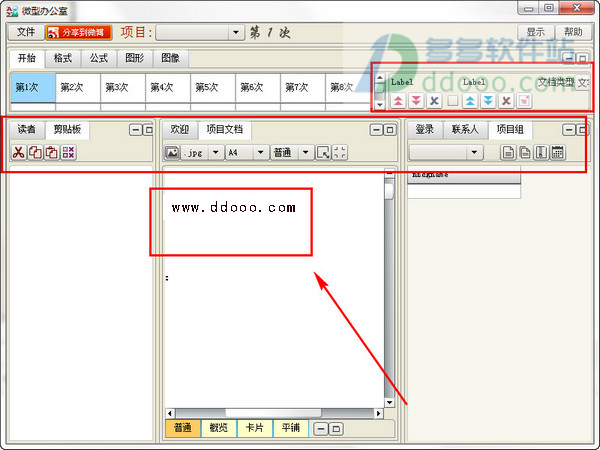Click the blue double down arrow icon
This screenshot has height=450, width=600.
pyautogui.click(x=488, y=101)
